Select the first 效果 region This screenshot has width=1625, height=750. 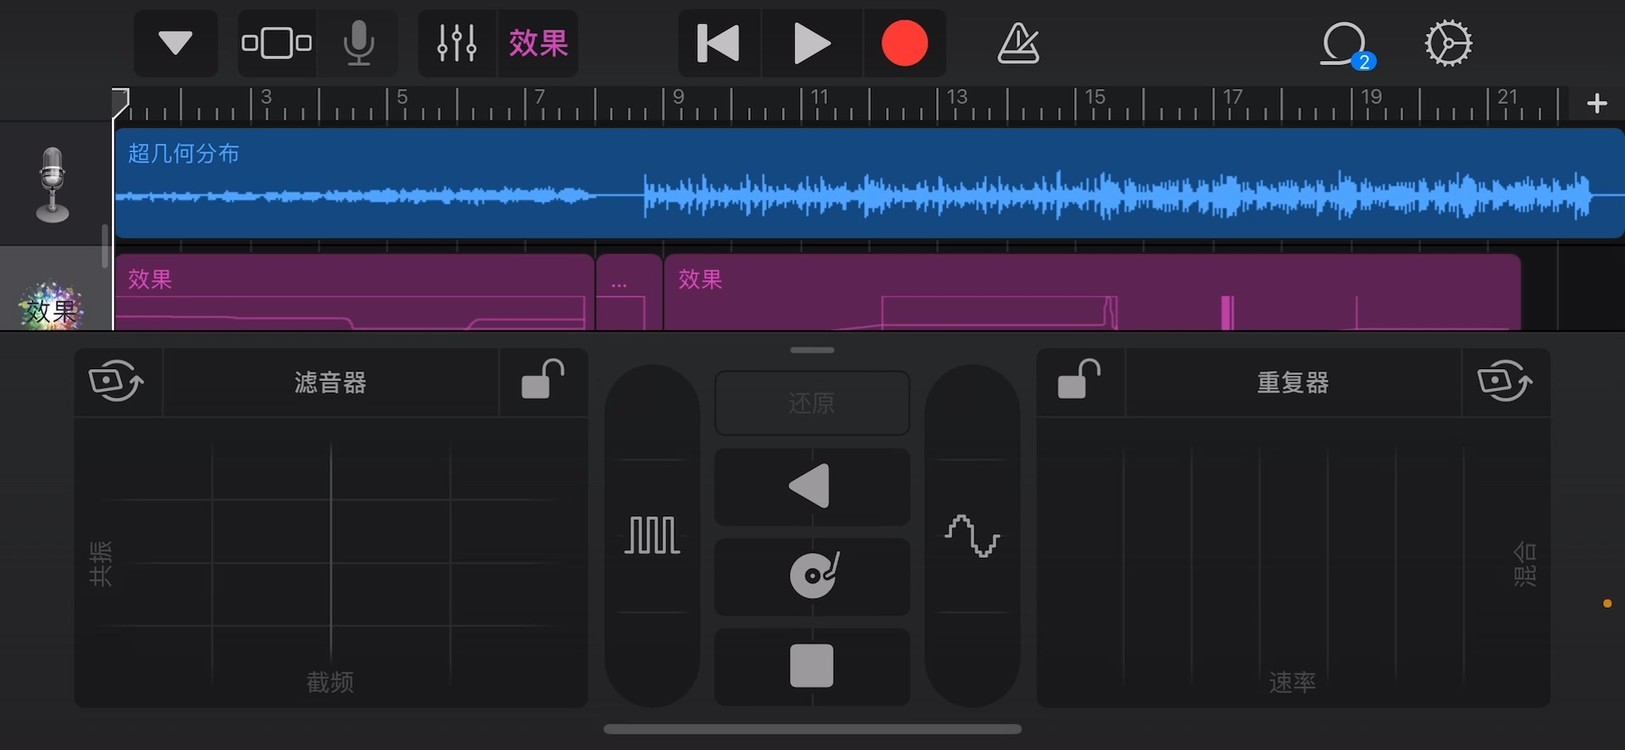(x=354, y=292)
